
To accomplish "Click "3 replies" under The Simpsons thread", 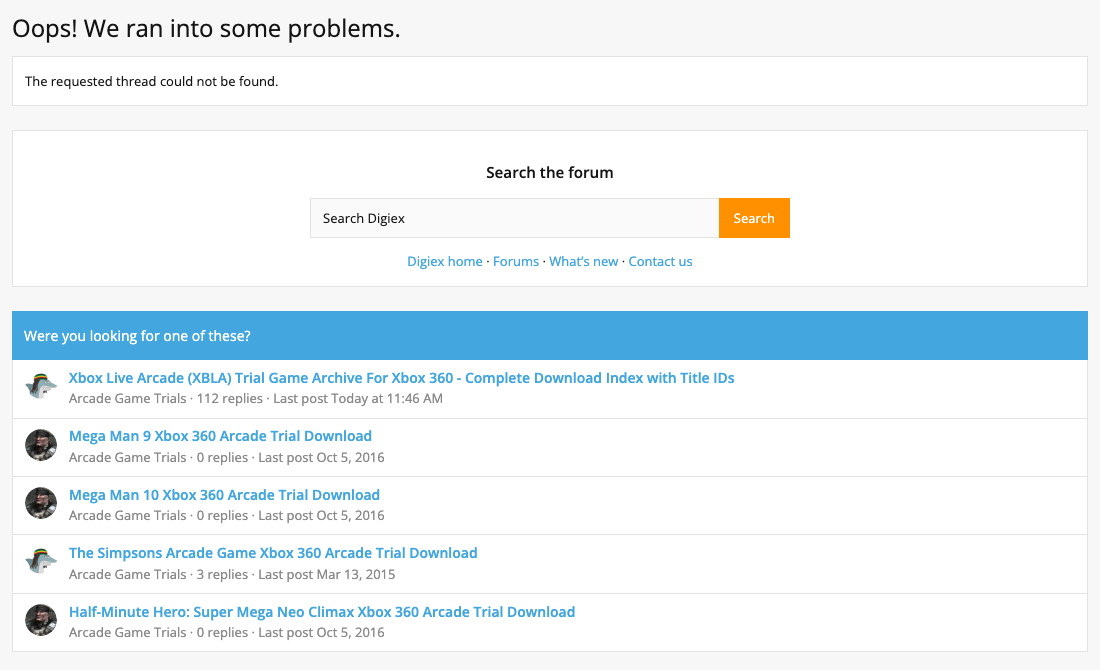I will [x=222, y=575].
